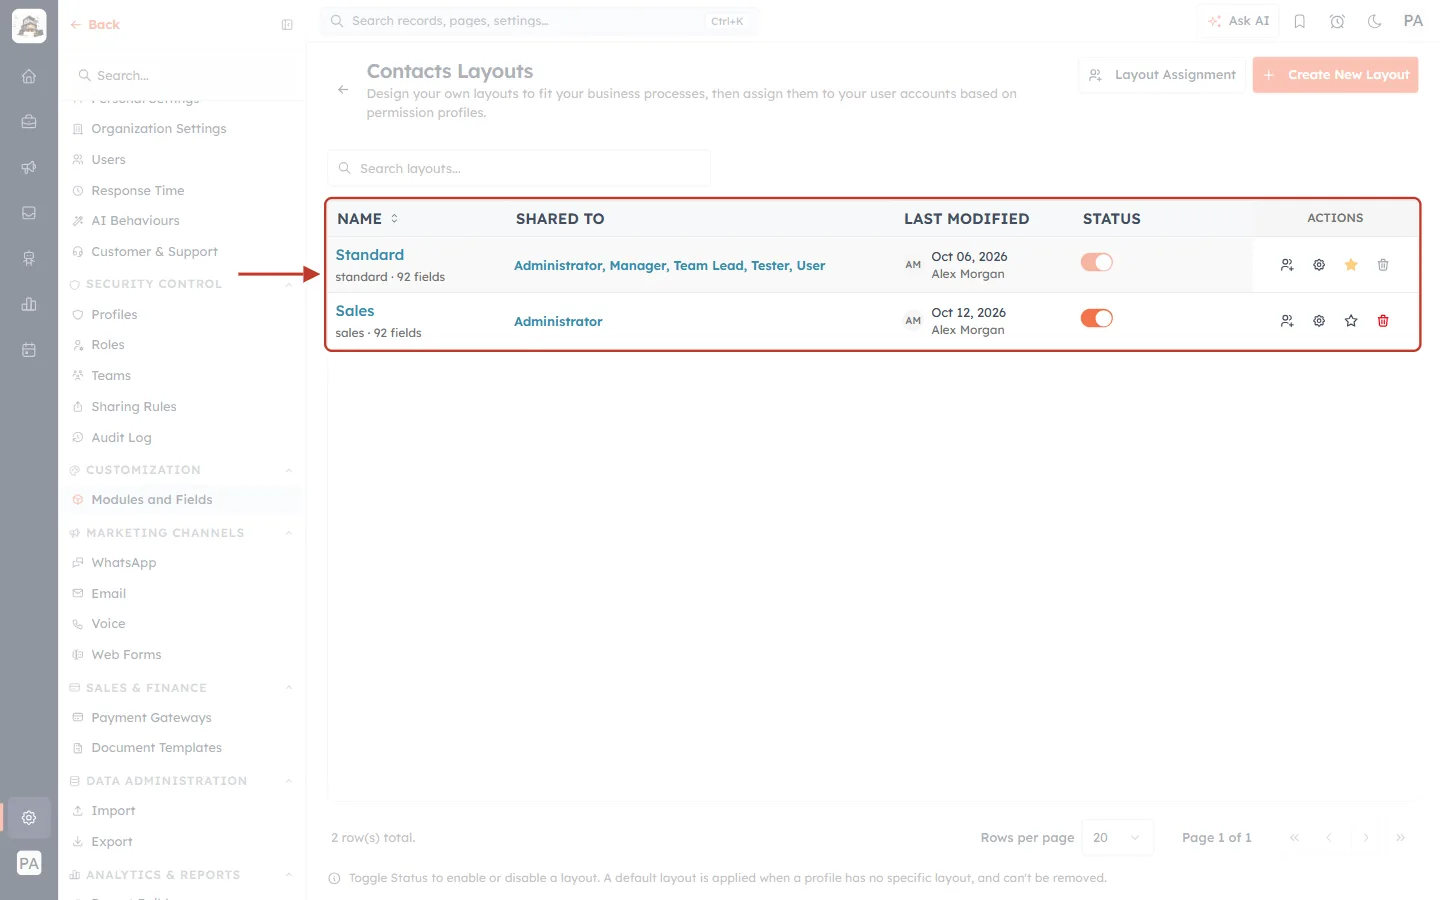Open settings gear for Sales layout

click(1319, 321)
